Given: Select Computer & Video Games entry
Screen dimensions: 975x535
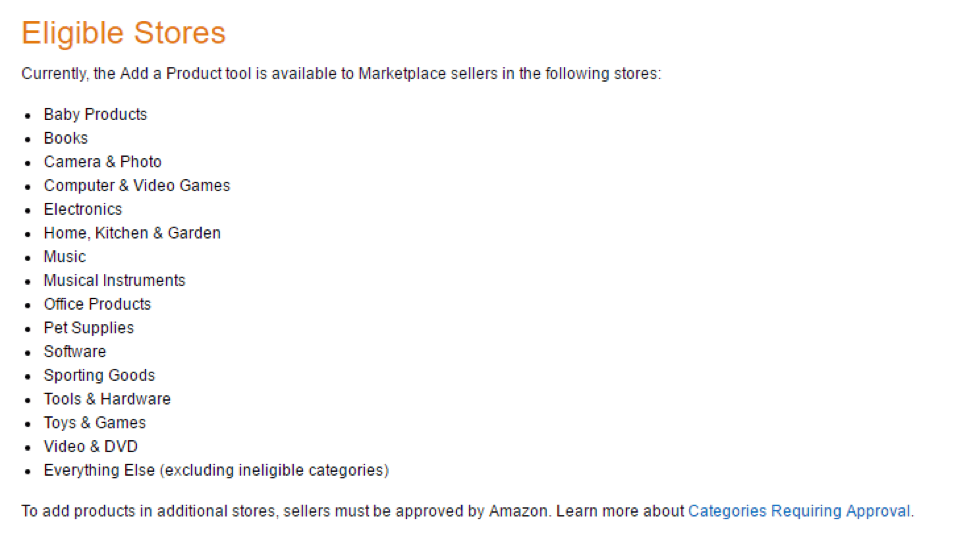Looking at the screenshot, I should point(137,185).
